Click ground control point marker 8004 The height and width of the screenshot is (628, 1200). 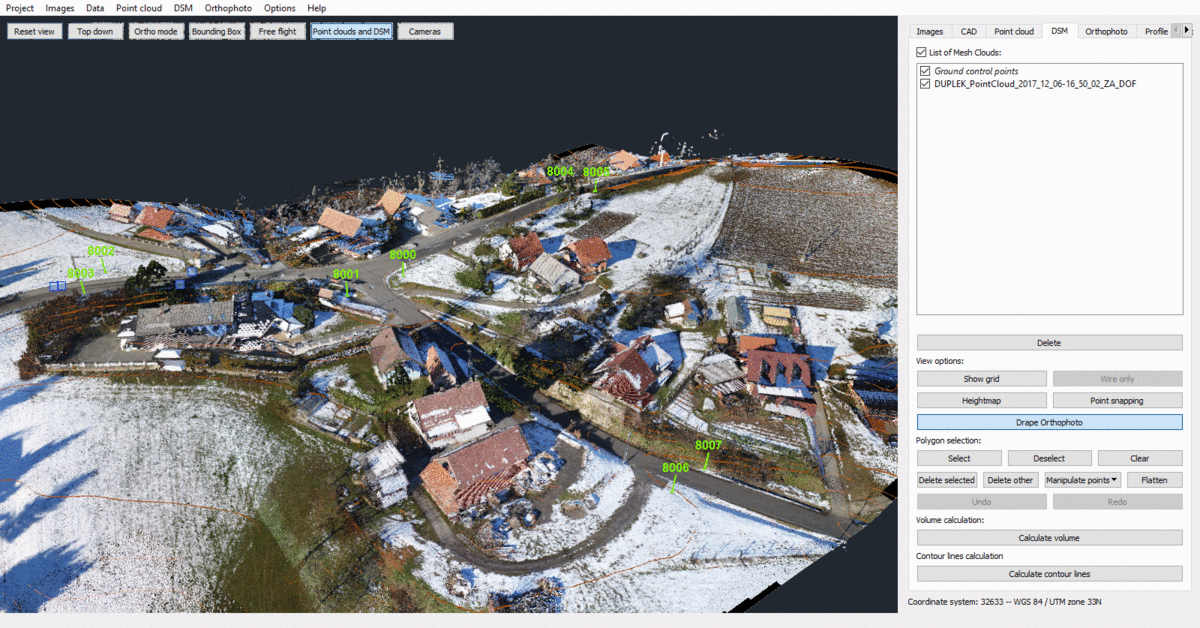point(560,172)
